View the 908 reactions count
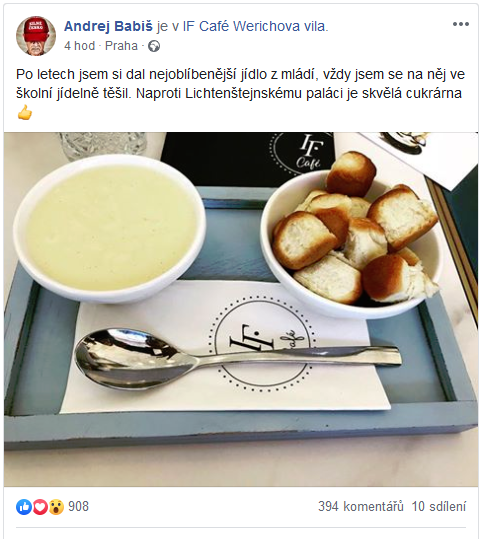Viewport: 485px width, 539px height. 78,506
